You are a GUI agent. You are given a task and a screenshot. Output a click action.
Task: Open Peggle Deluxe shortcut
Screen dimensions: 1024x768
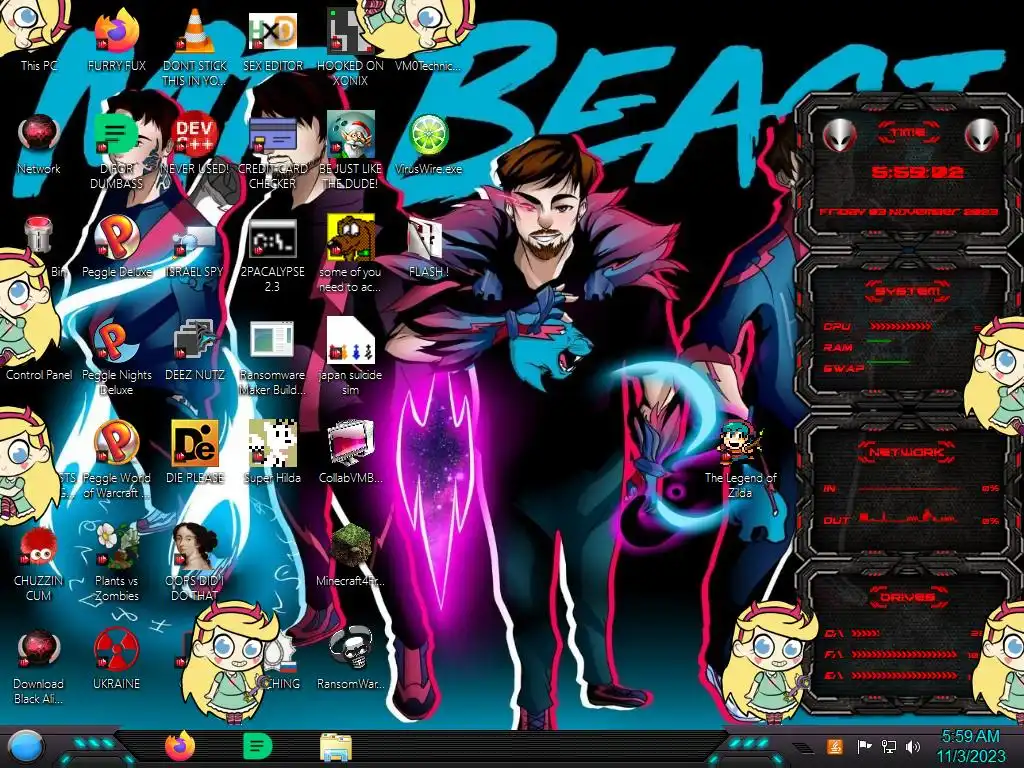point(116,247)
